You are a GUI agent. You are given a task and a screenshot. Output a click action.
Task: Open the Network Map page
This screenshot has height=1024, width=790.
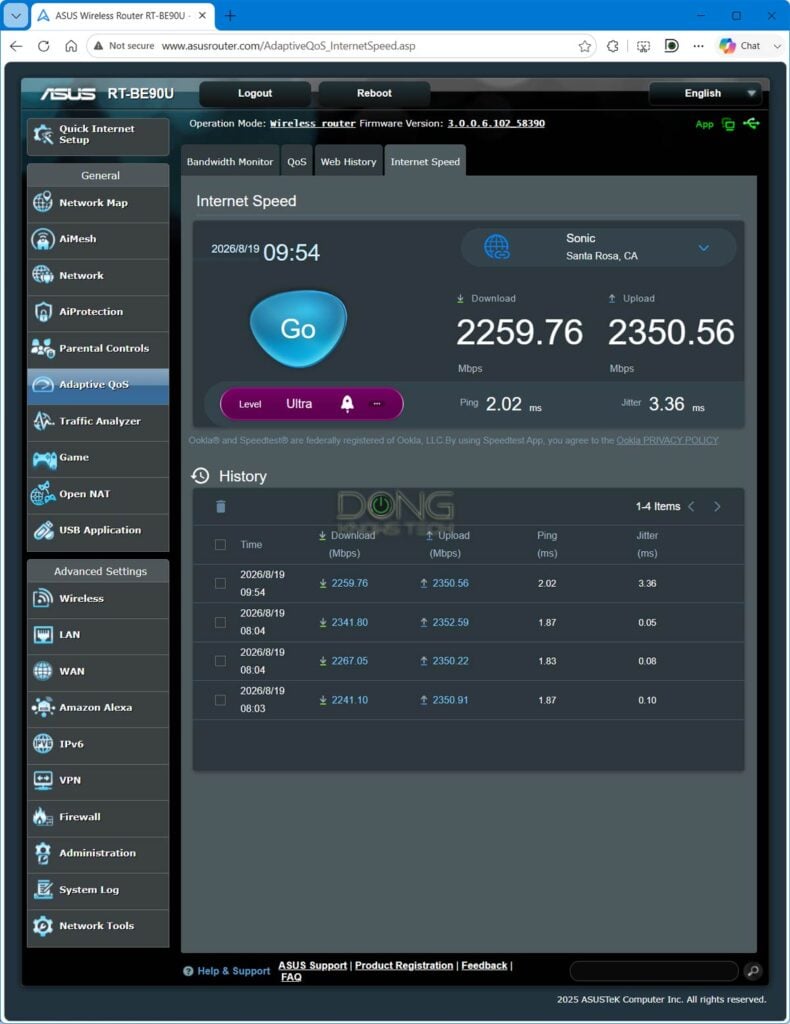point(98,202)
